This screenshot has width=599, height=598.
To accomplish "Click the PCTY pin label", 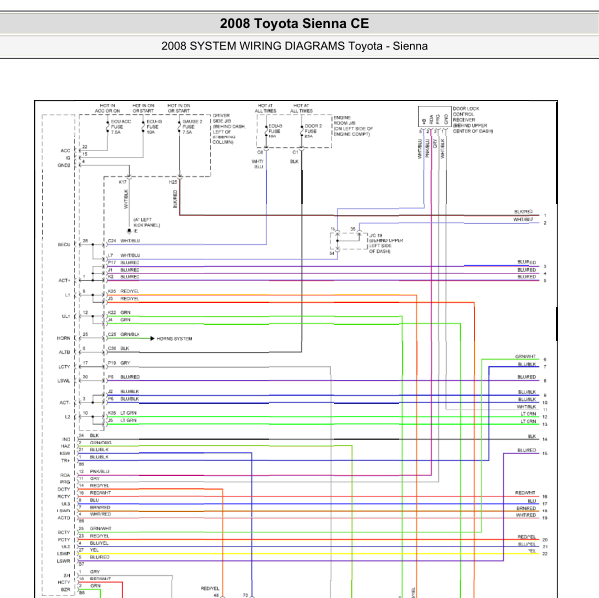I will point(64,540).
